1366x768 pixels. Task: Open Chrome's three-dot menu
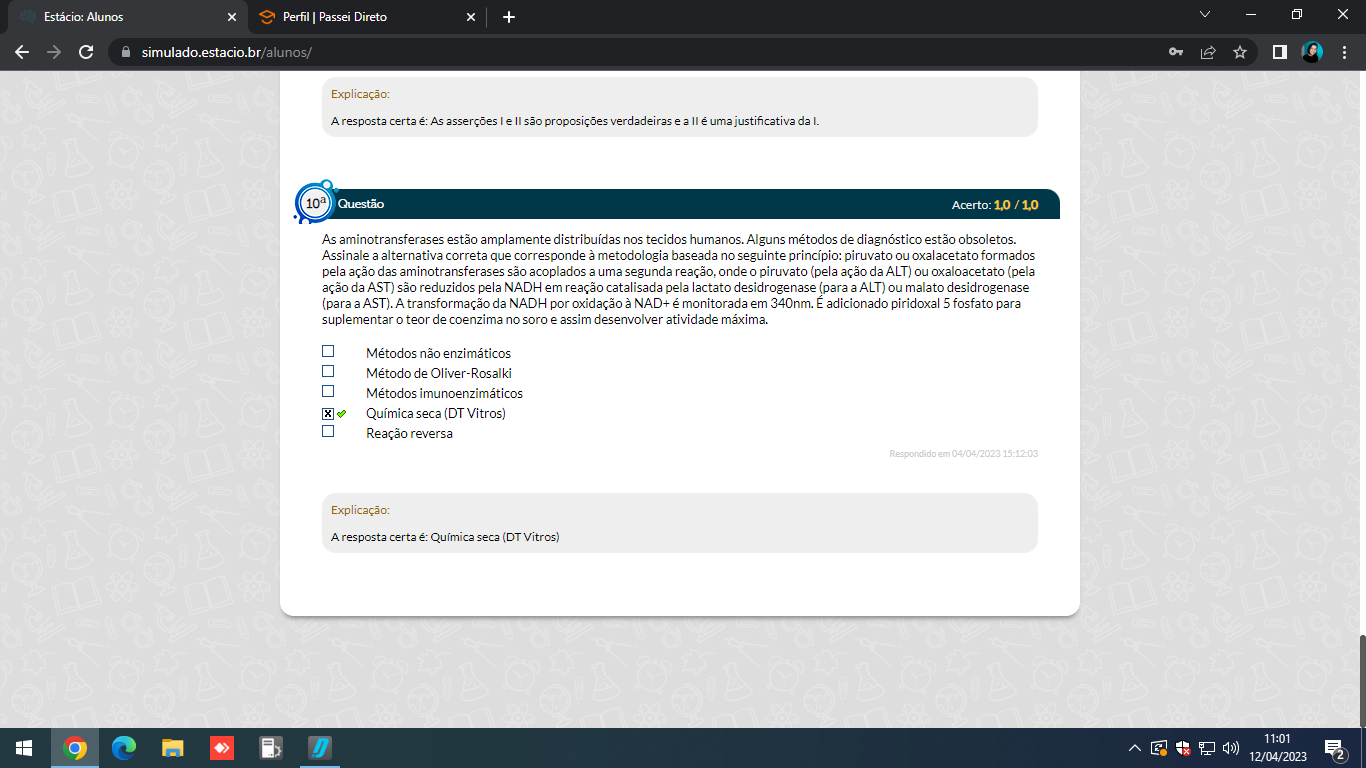click(x=1345, y=52)
